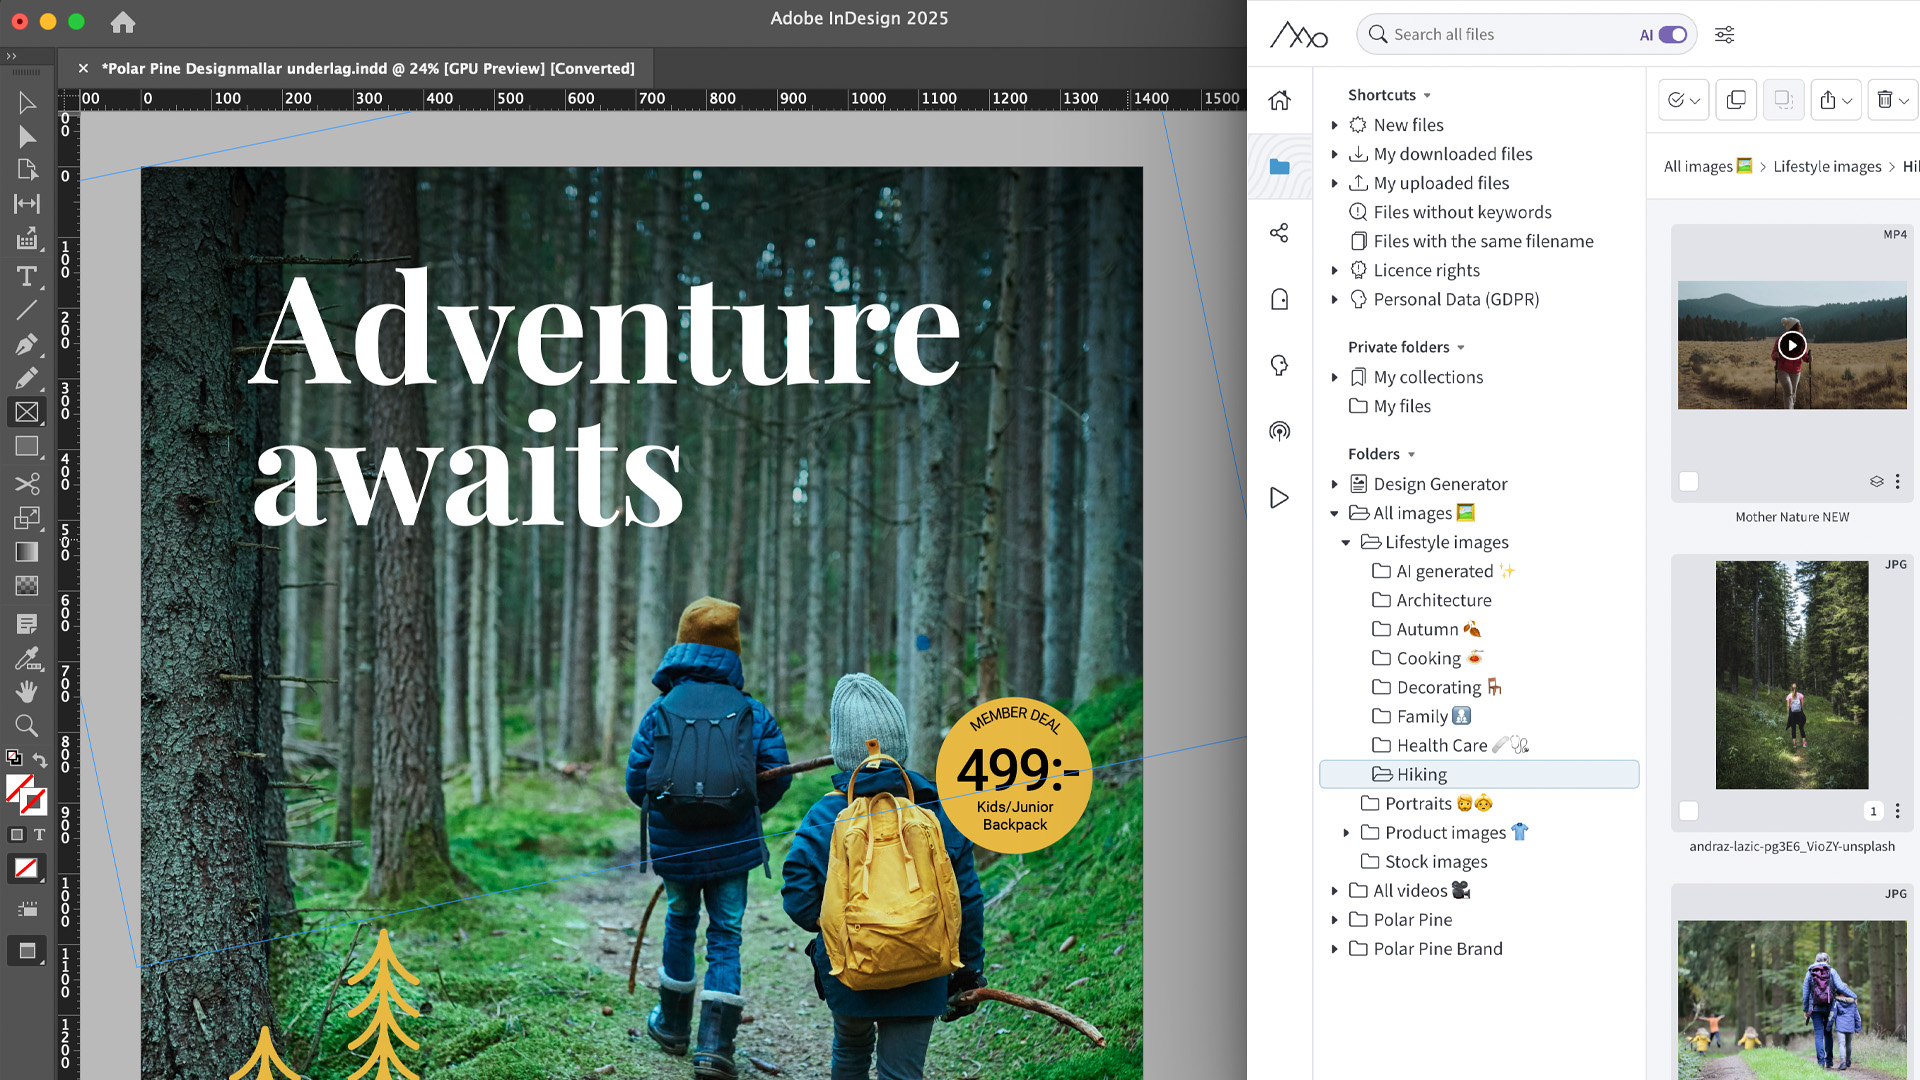Tick the checkbox on the Mother Nature NEW video

click(1688, 481)
